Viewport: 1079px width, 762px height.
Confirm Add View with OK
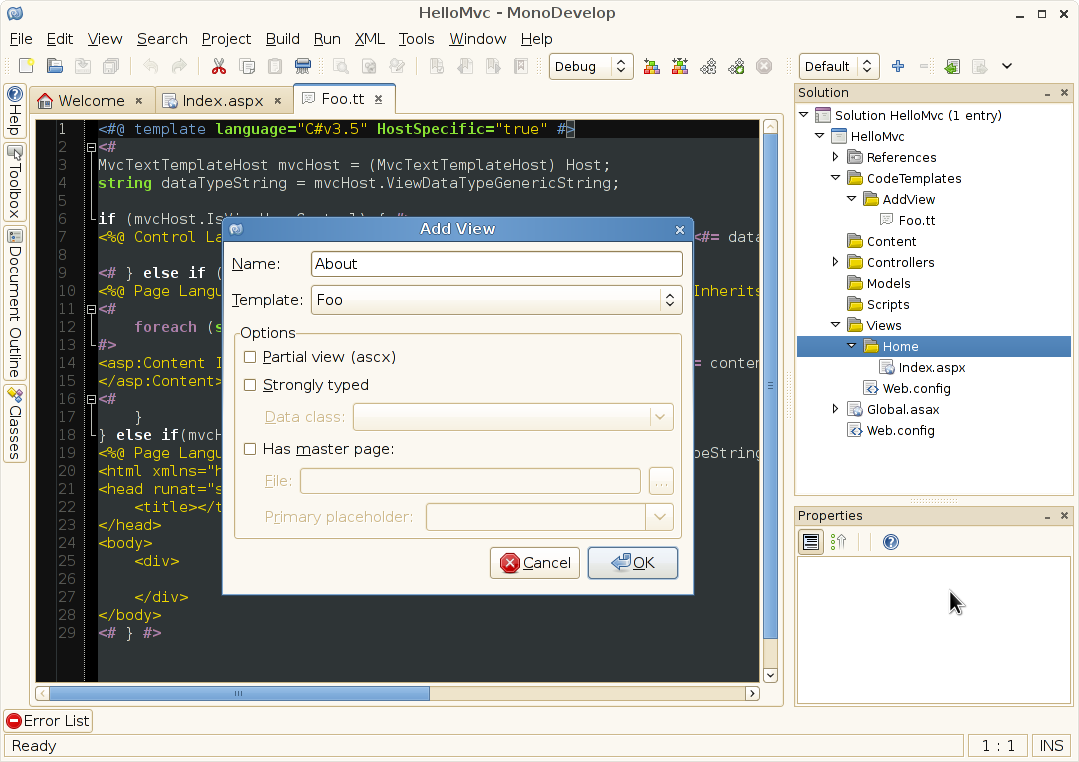pyautogui.click(x=632, y=562)
